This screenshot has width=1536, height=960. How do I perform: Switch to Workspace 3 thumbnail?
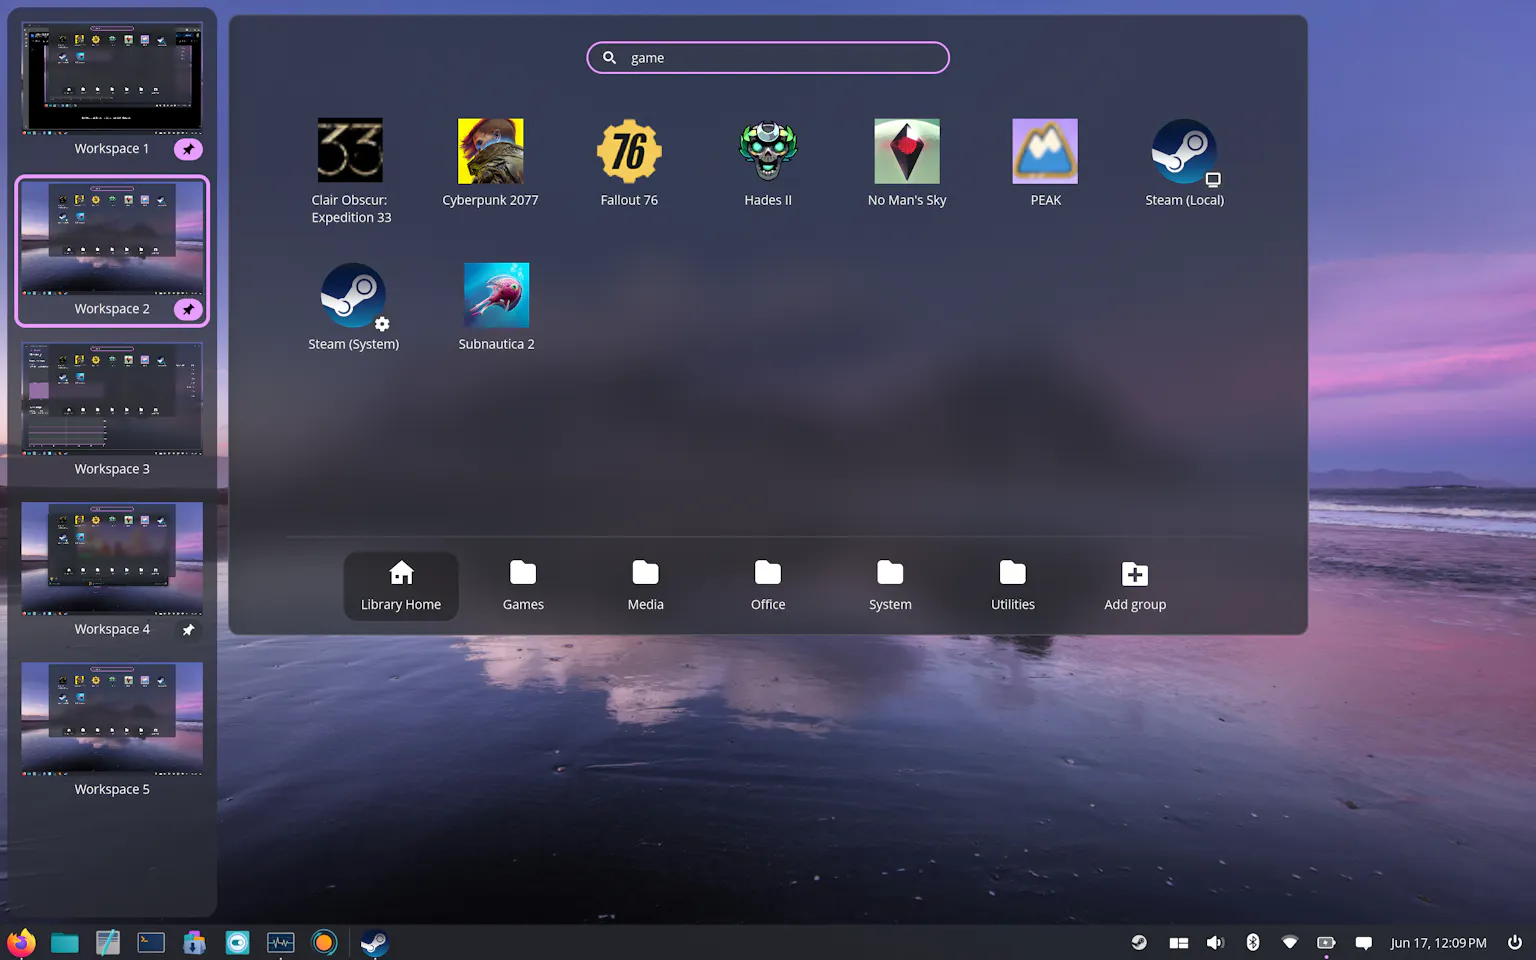pyautogui.click(x=112, y=398)
